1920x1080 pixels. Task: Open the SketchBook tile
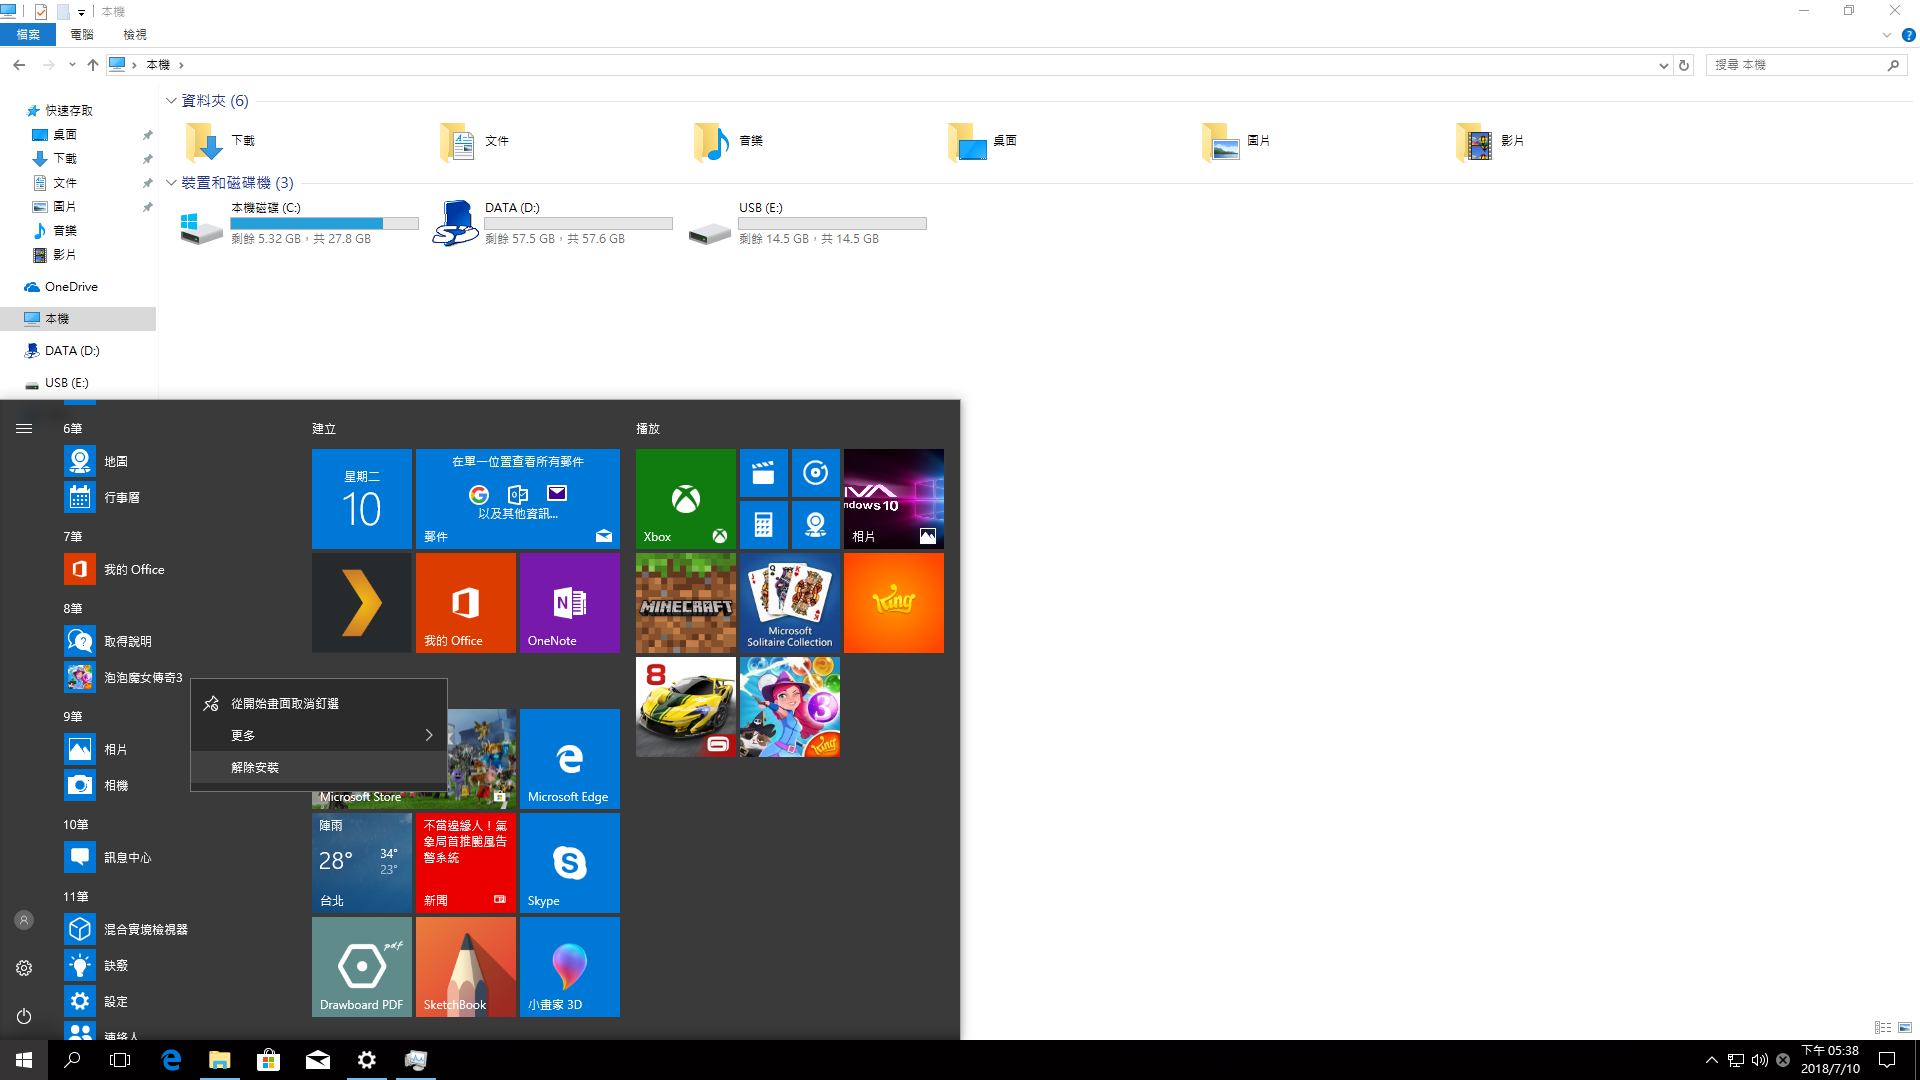(465, 966)
